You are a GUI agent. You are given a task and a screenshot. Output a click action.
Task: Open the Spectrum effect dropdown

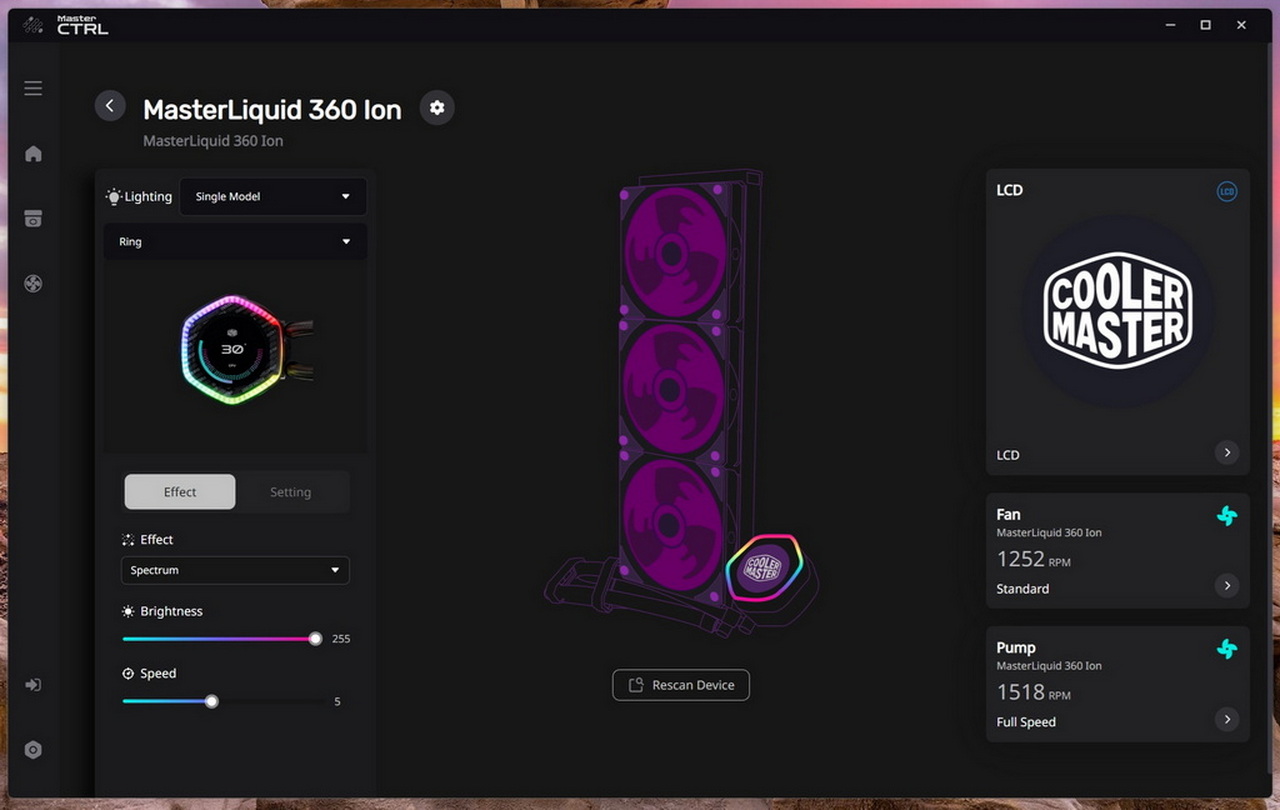235,570
